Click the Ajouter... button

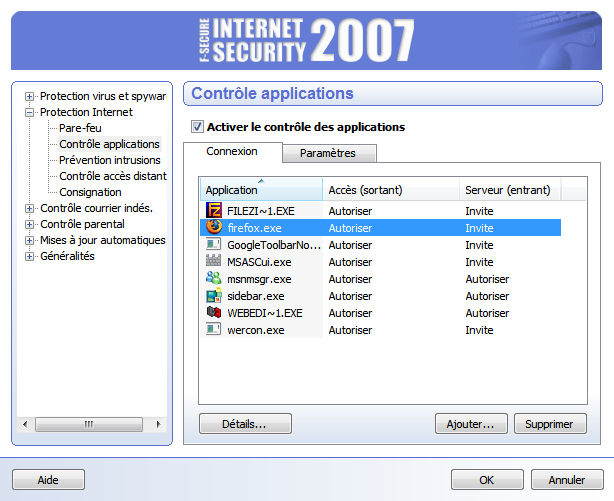(471, 424)
